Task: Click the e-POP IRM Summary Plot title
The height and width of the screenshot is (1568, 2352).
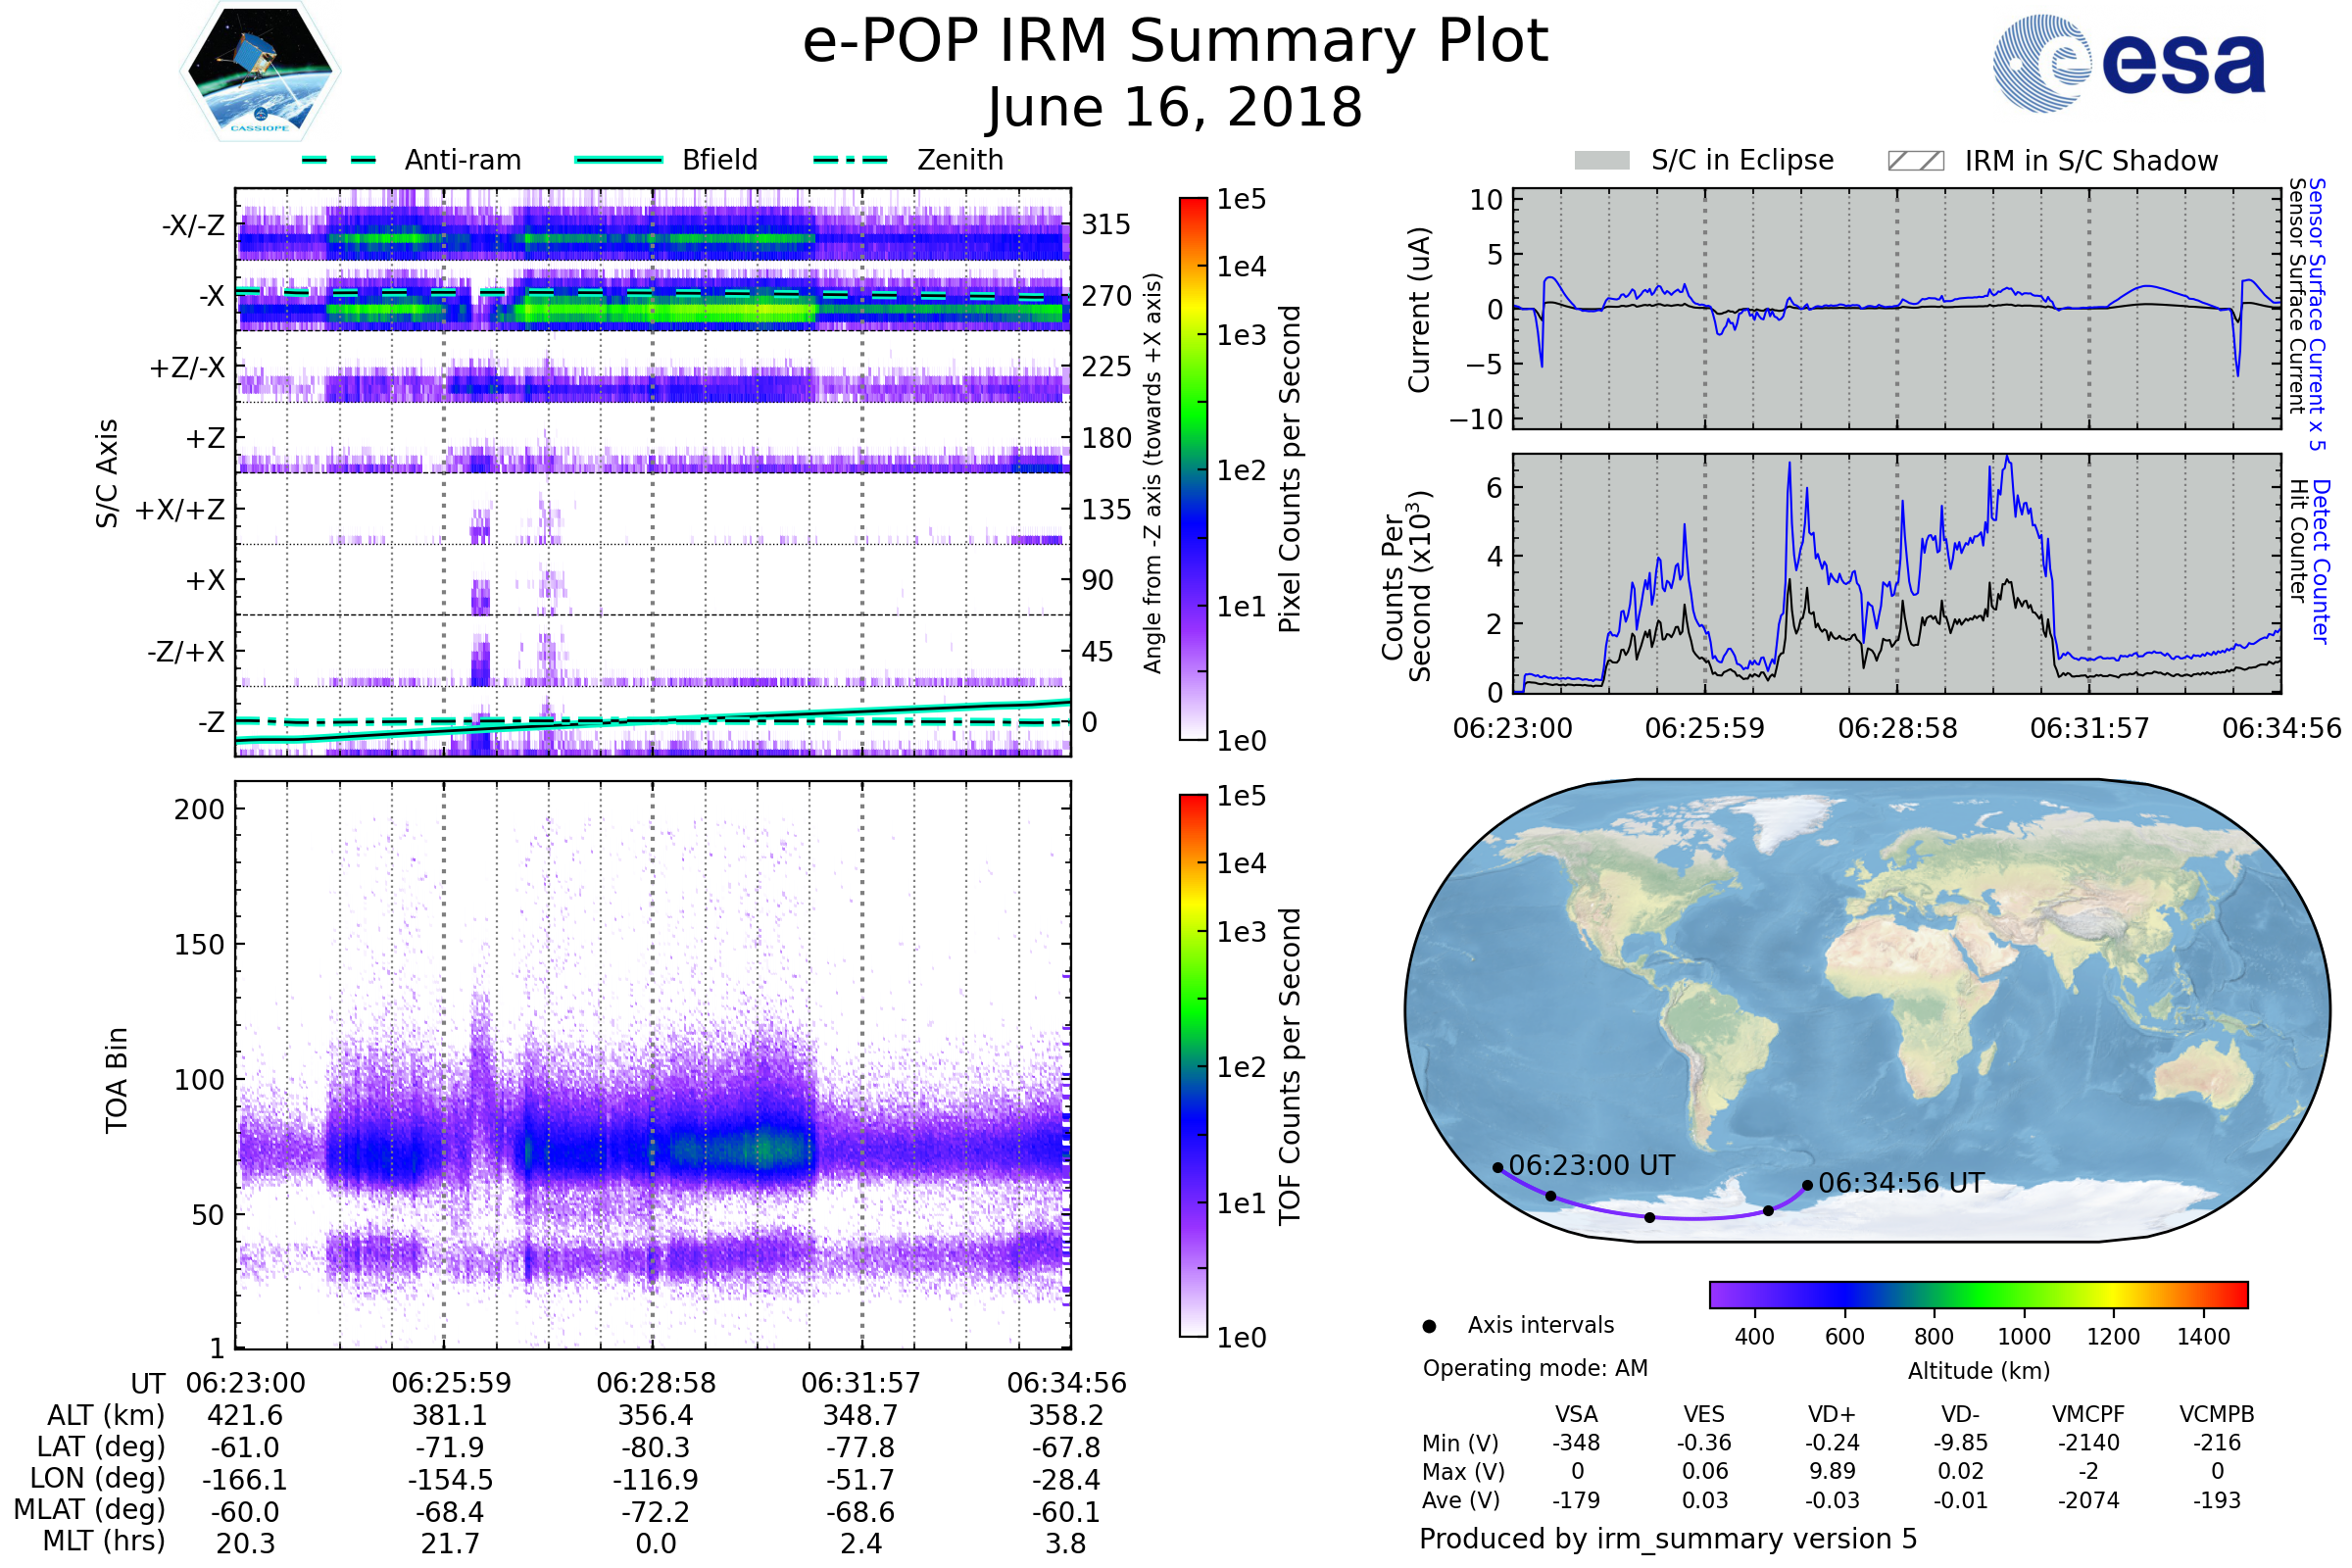Action: [1175, 42]
